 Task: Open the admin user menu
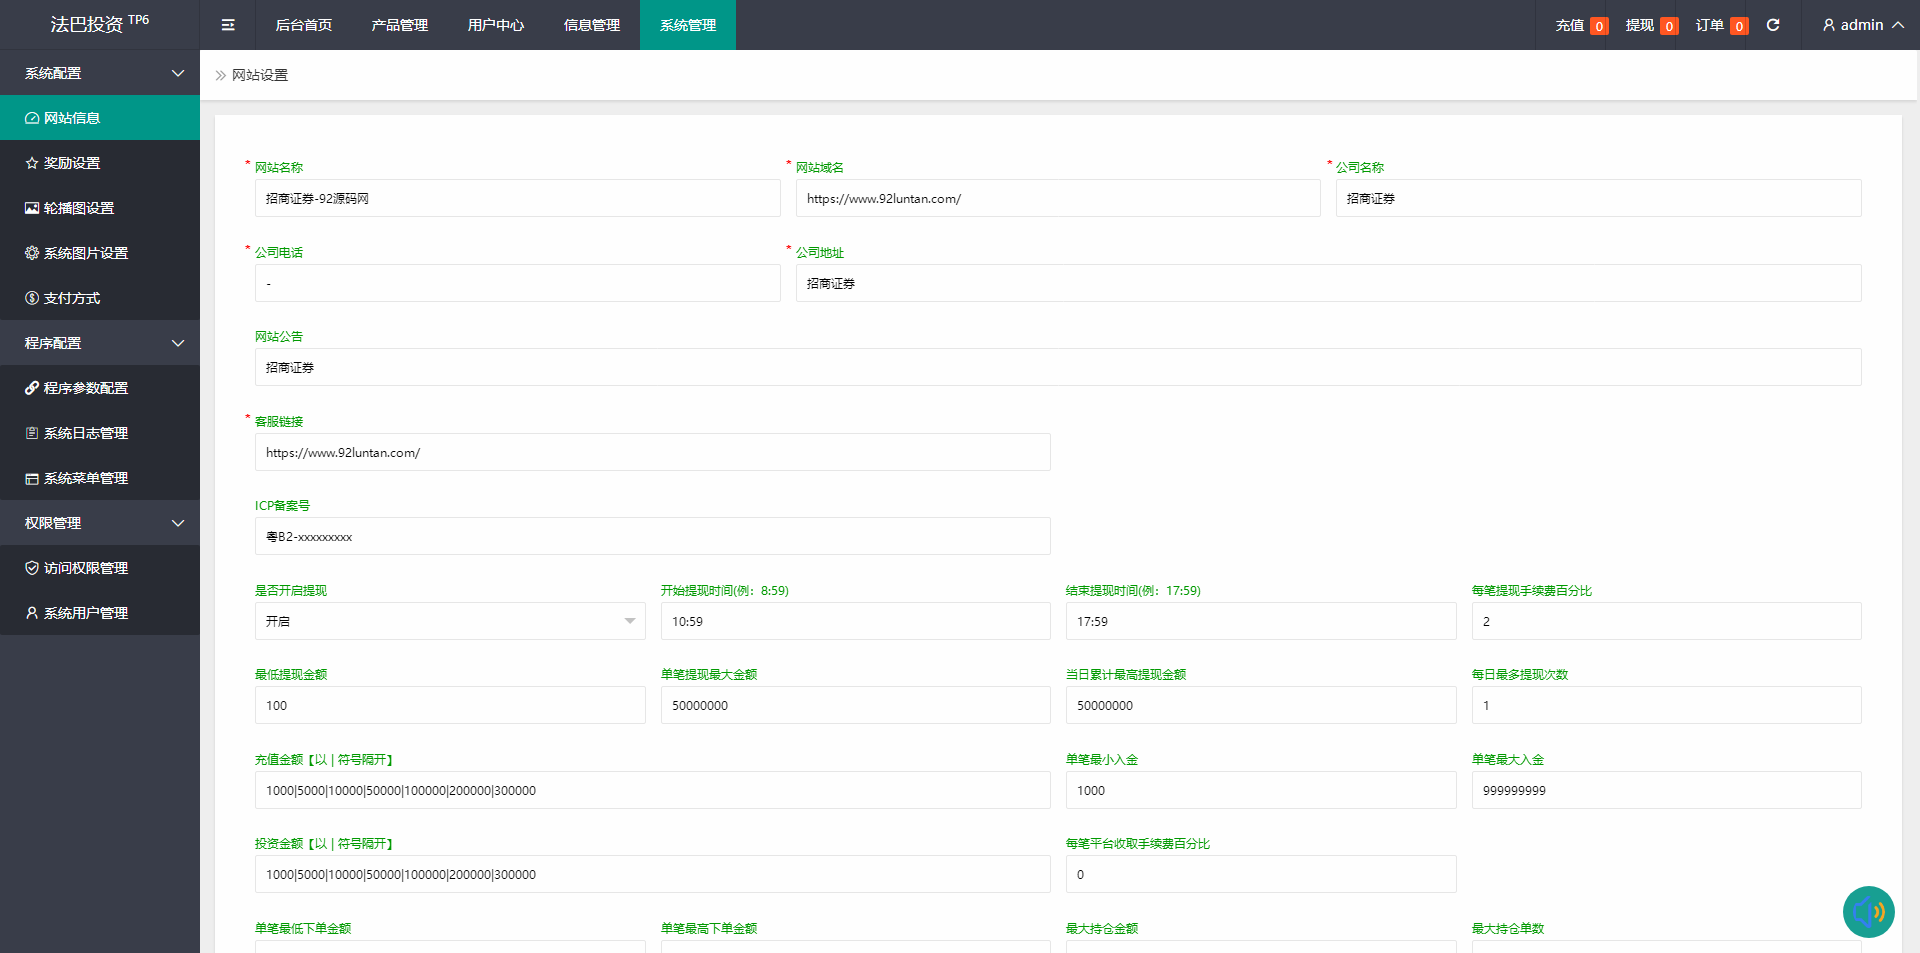(x=1862, y=25)
